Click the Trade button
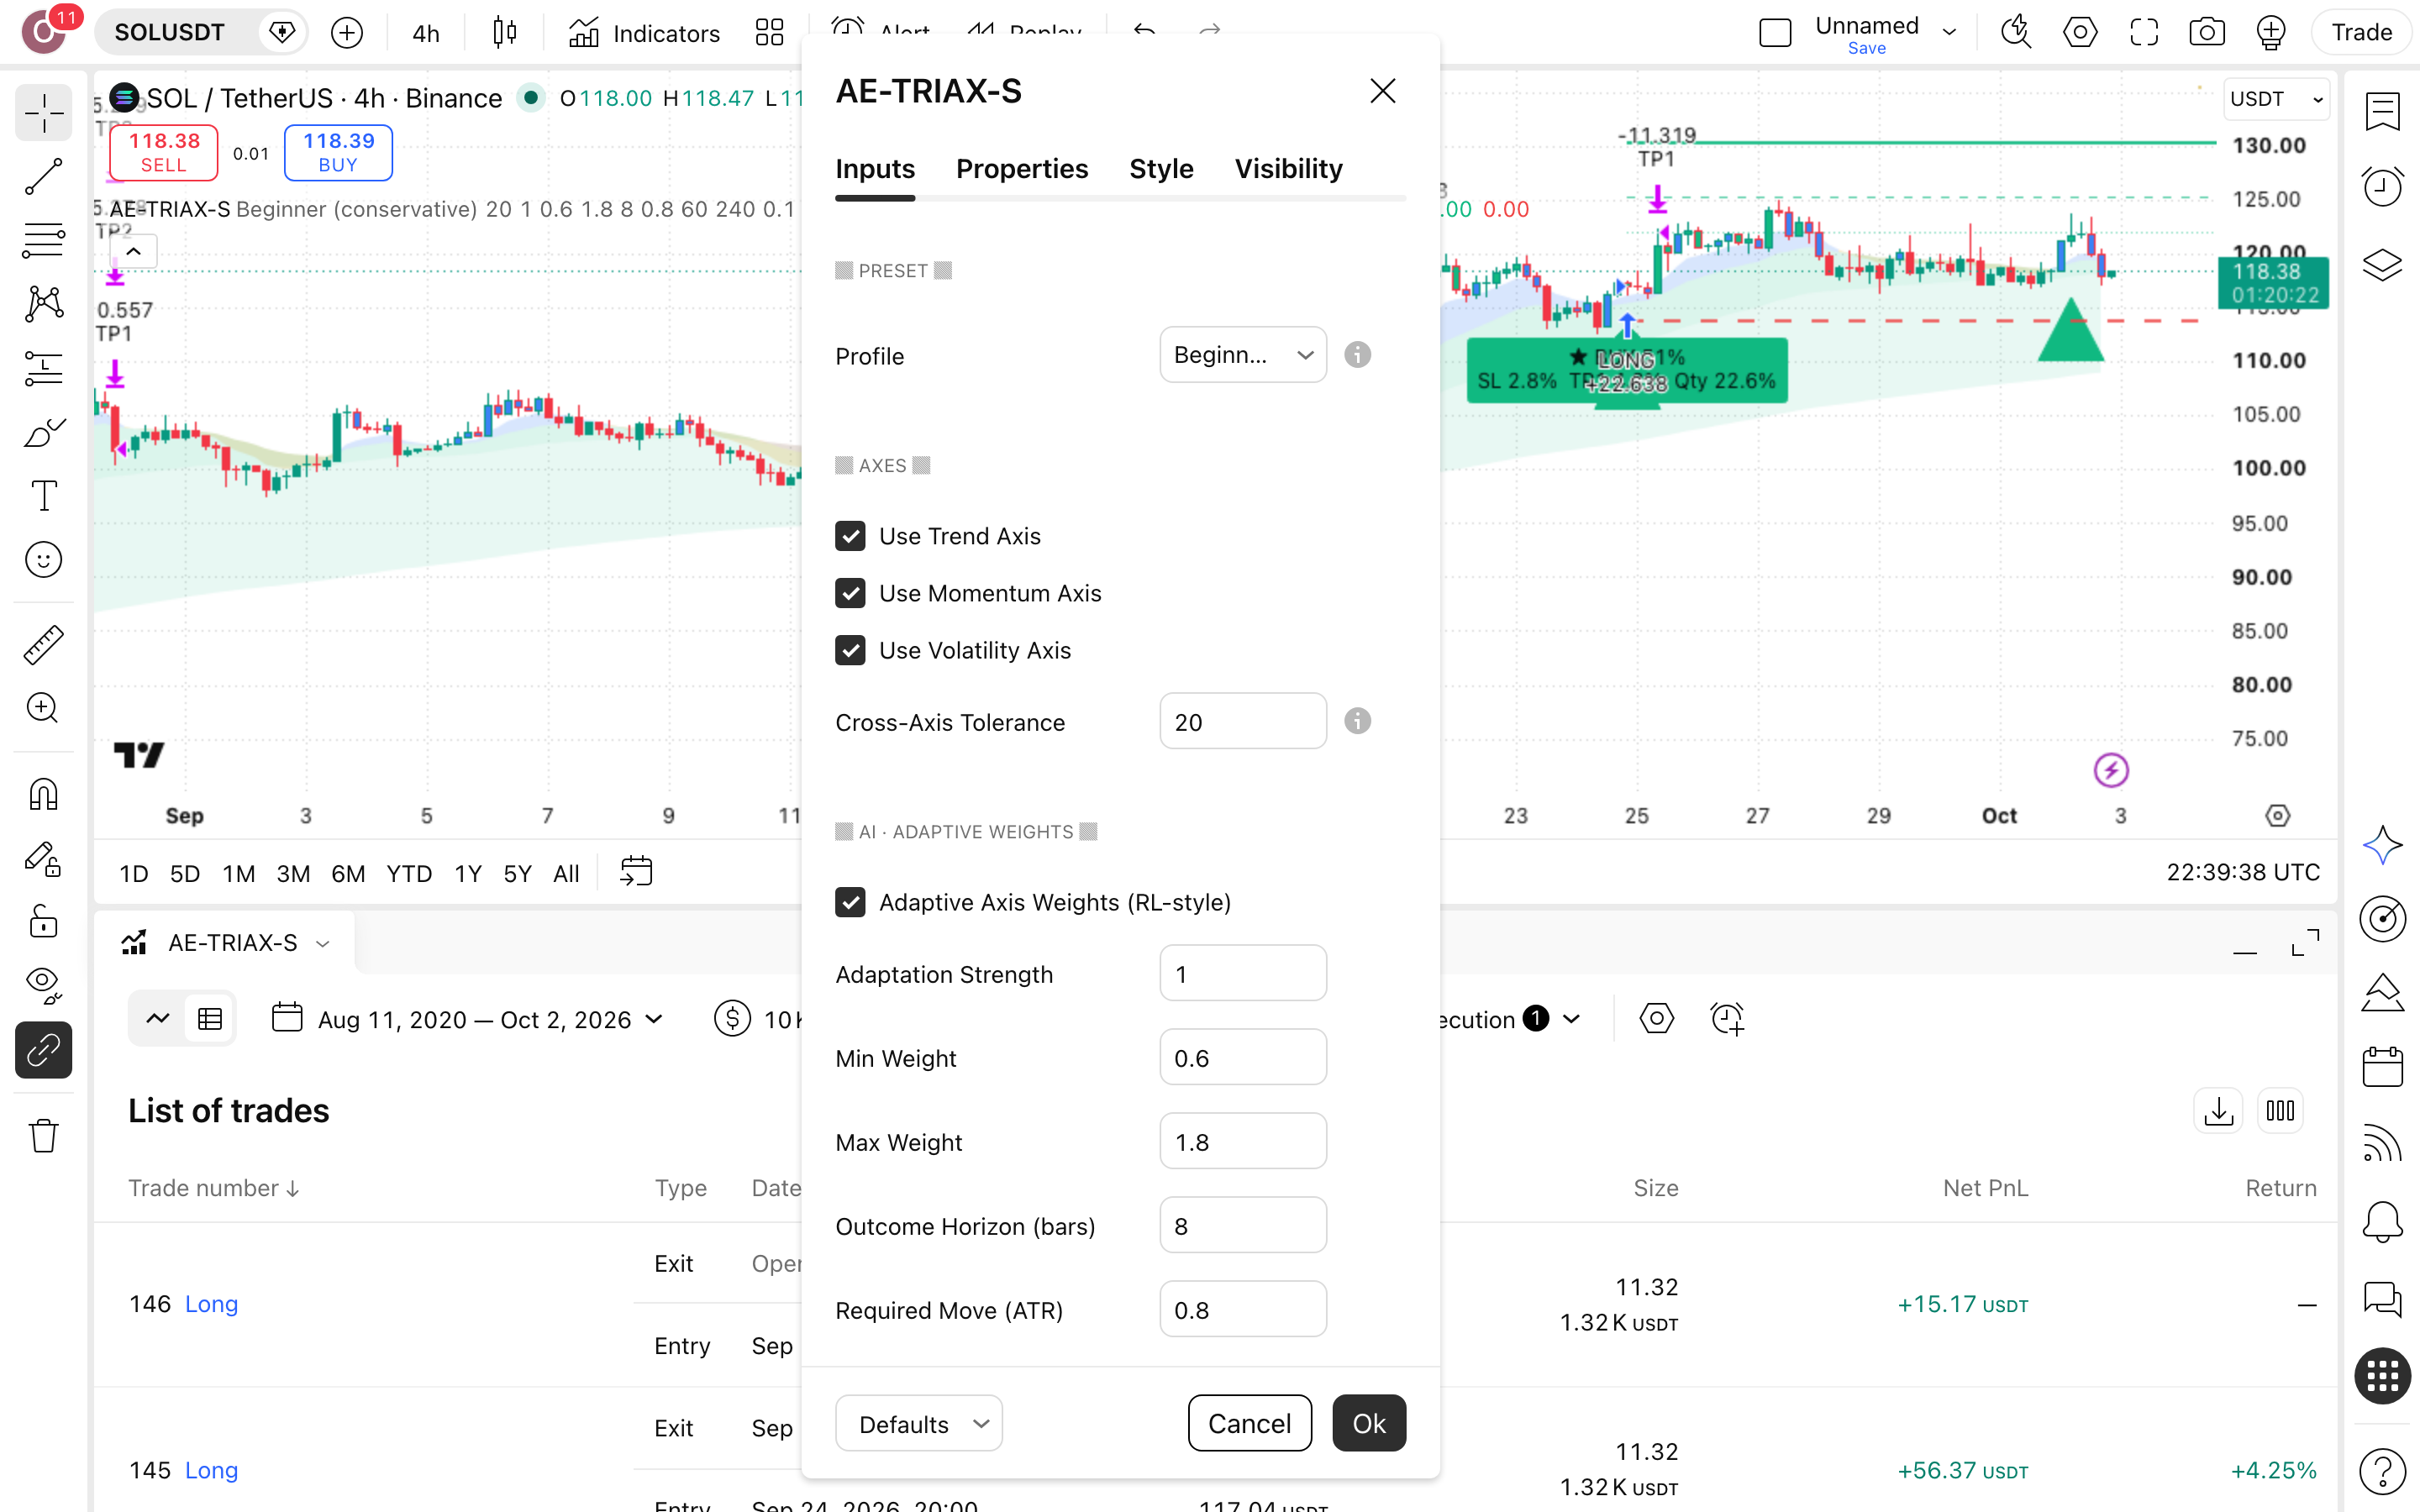Screen dimensions: 2420x1512 tap(2362, 32)
